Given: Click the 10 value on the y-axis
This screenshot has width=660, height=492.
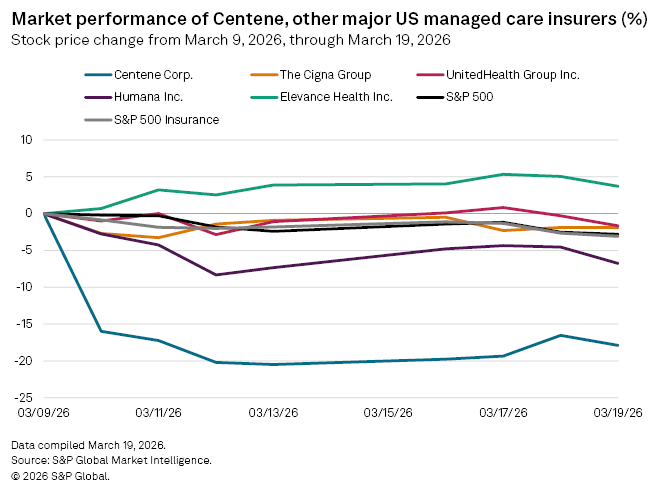Looking at the screenshot, I should click(x=28, y=140).
